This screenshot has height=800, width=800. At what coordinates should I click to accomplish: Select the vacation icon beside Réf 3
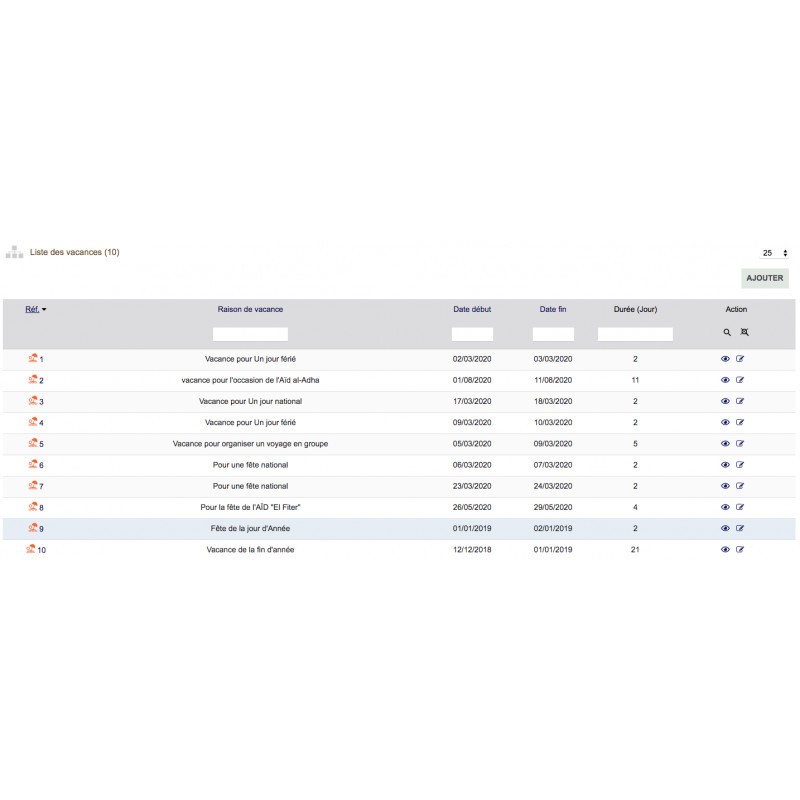(33, 400)
